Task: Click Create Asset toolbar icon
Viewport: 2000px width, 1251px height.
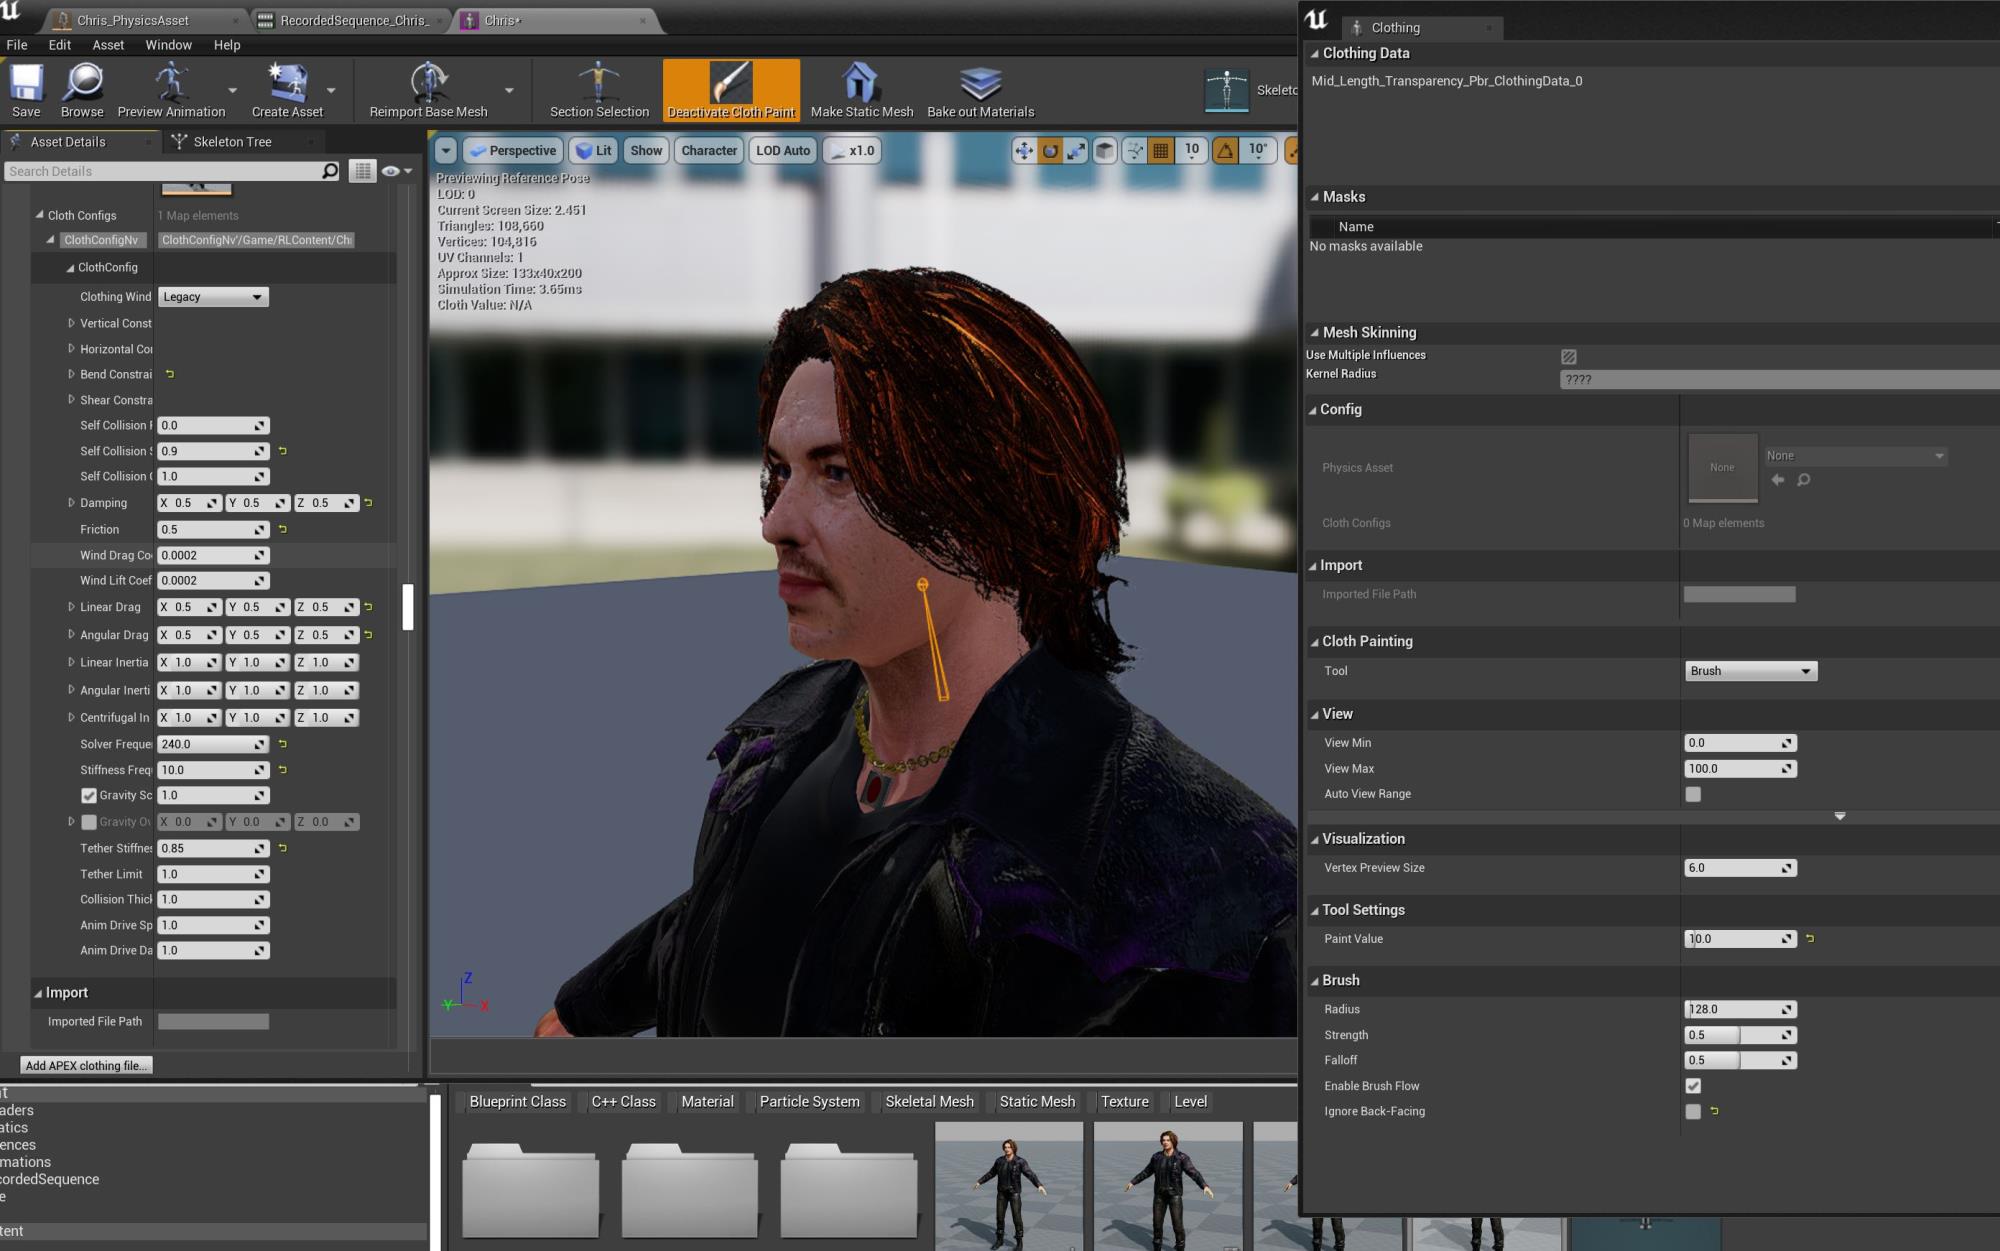Action: (287, 90)
